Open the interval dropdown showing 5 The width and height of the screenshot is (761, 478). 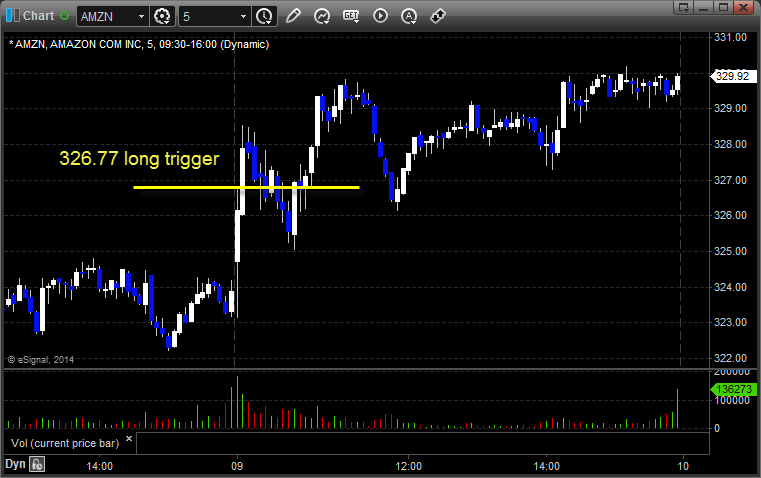click(243, 16)
